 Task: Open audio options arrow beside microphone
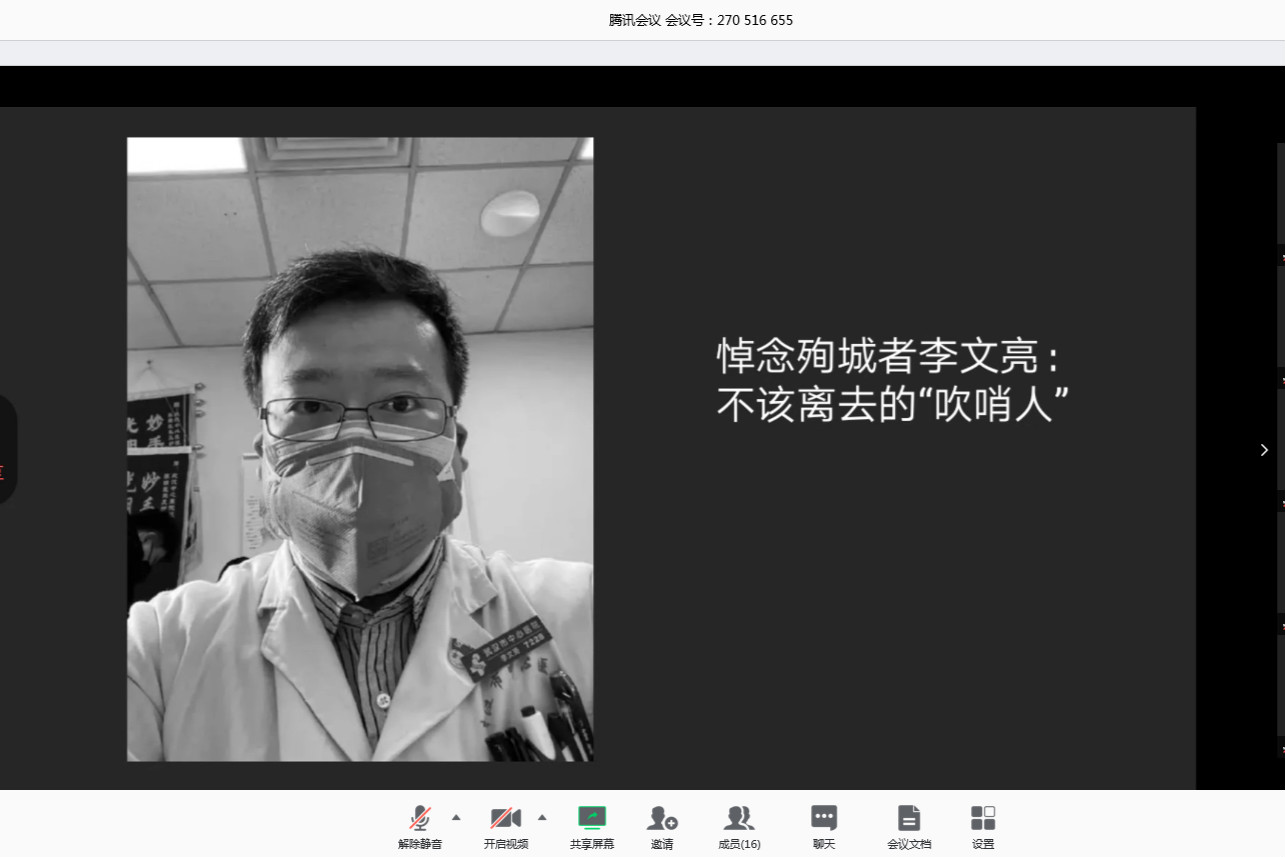(457, 817)
